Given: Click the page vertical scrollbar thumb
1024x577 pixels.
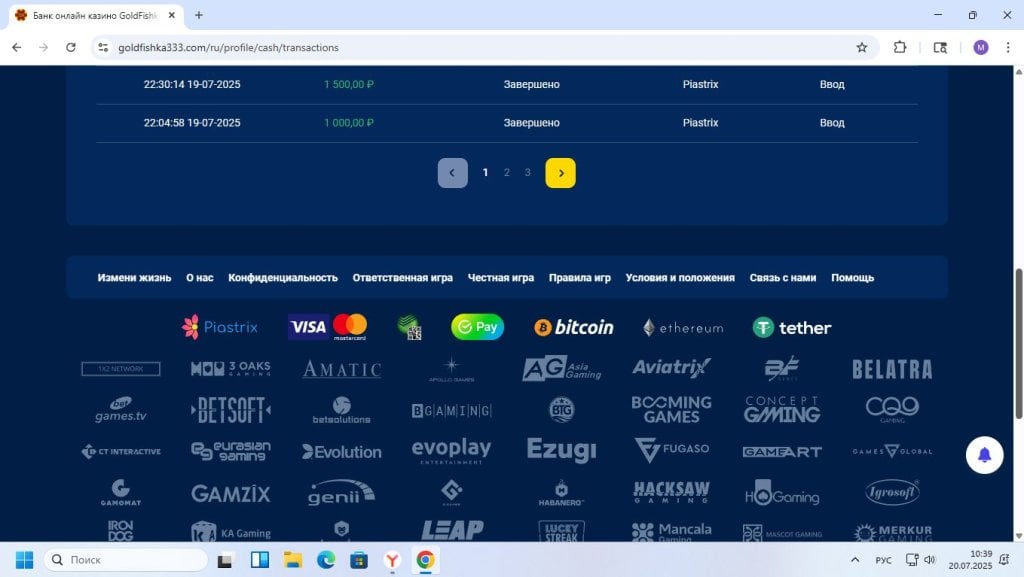Looking at the screenshot, I should click(1018, 344).
